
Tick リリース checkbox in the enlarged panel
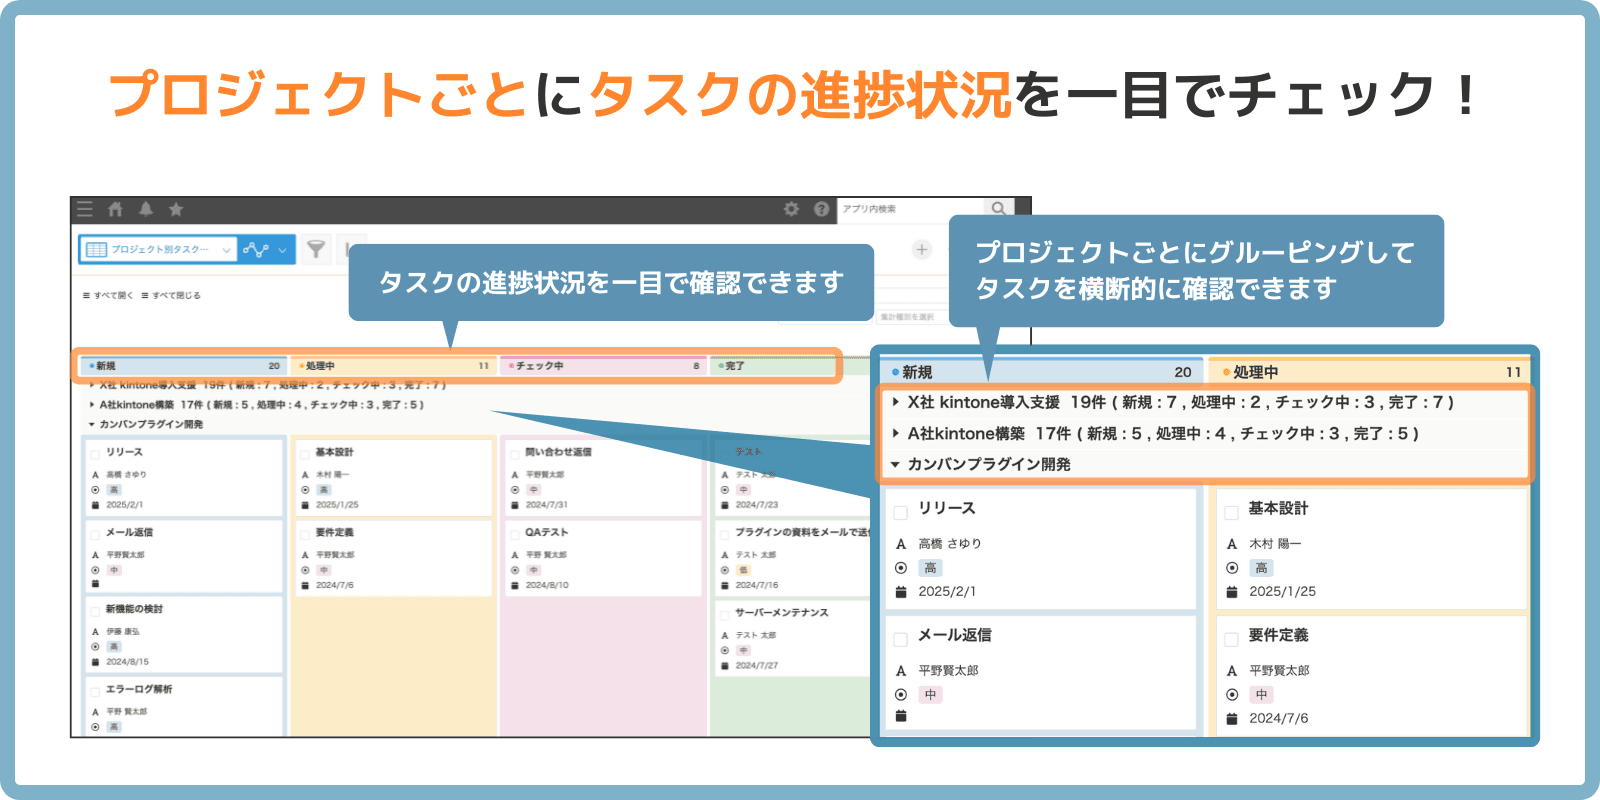click(x=900, y=512)
